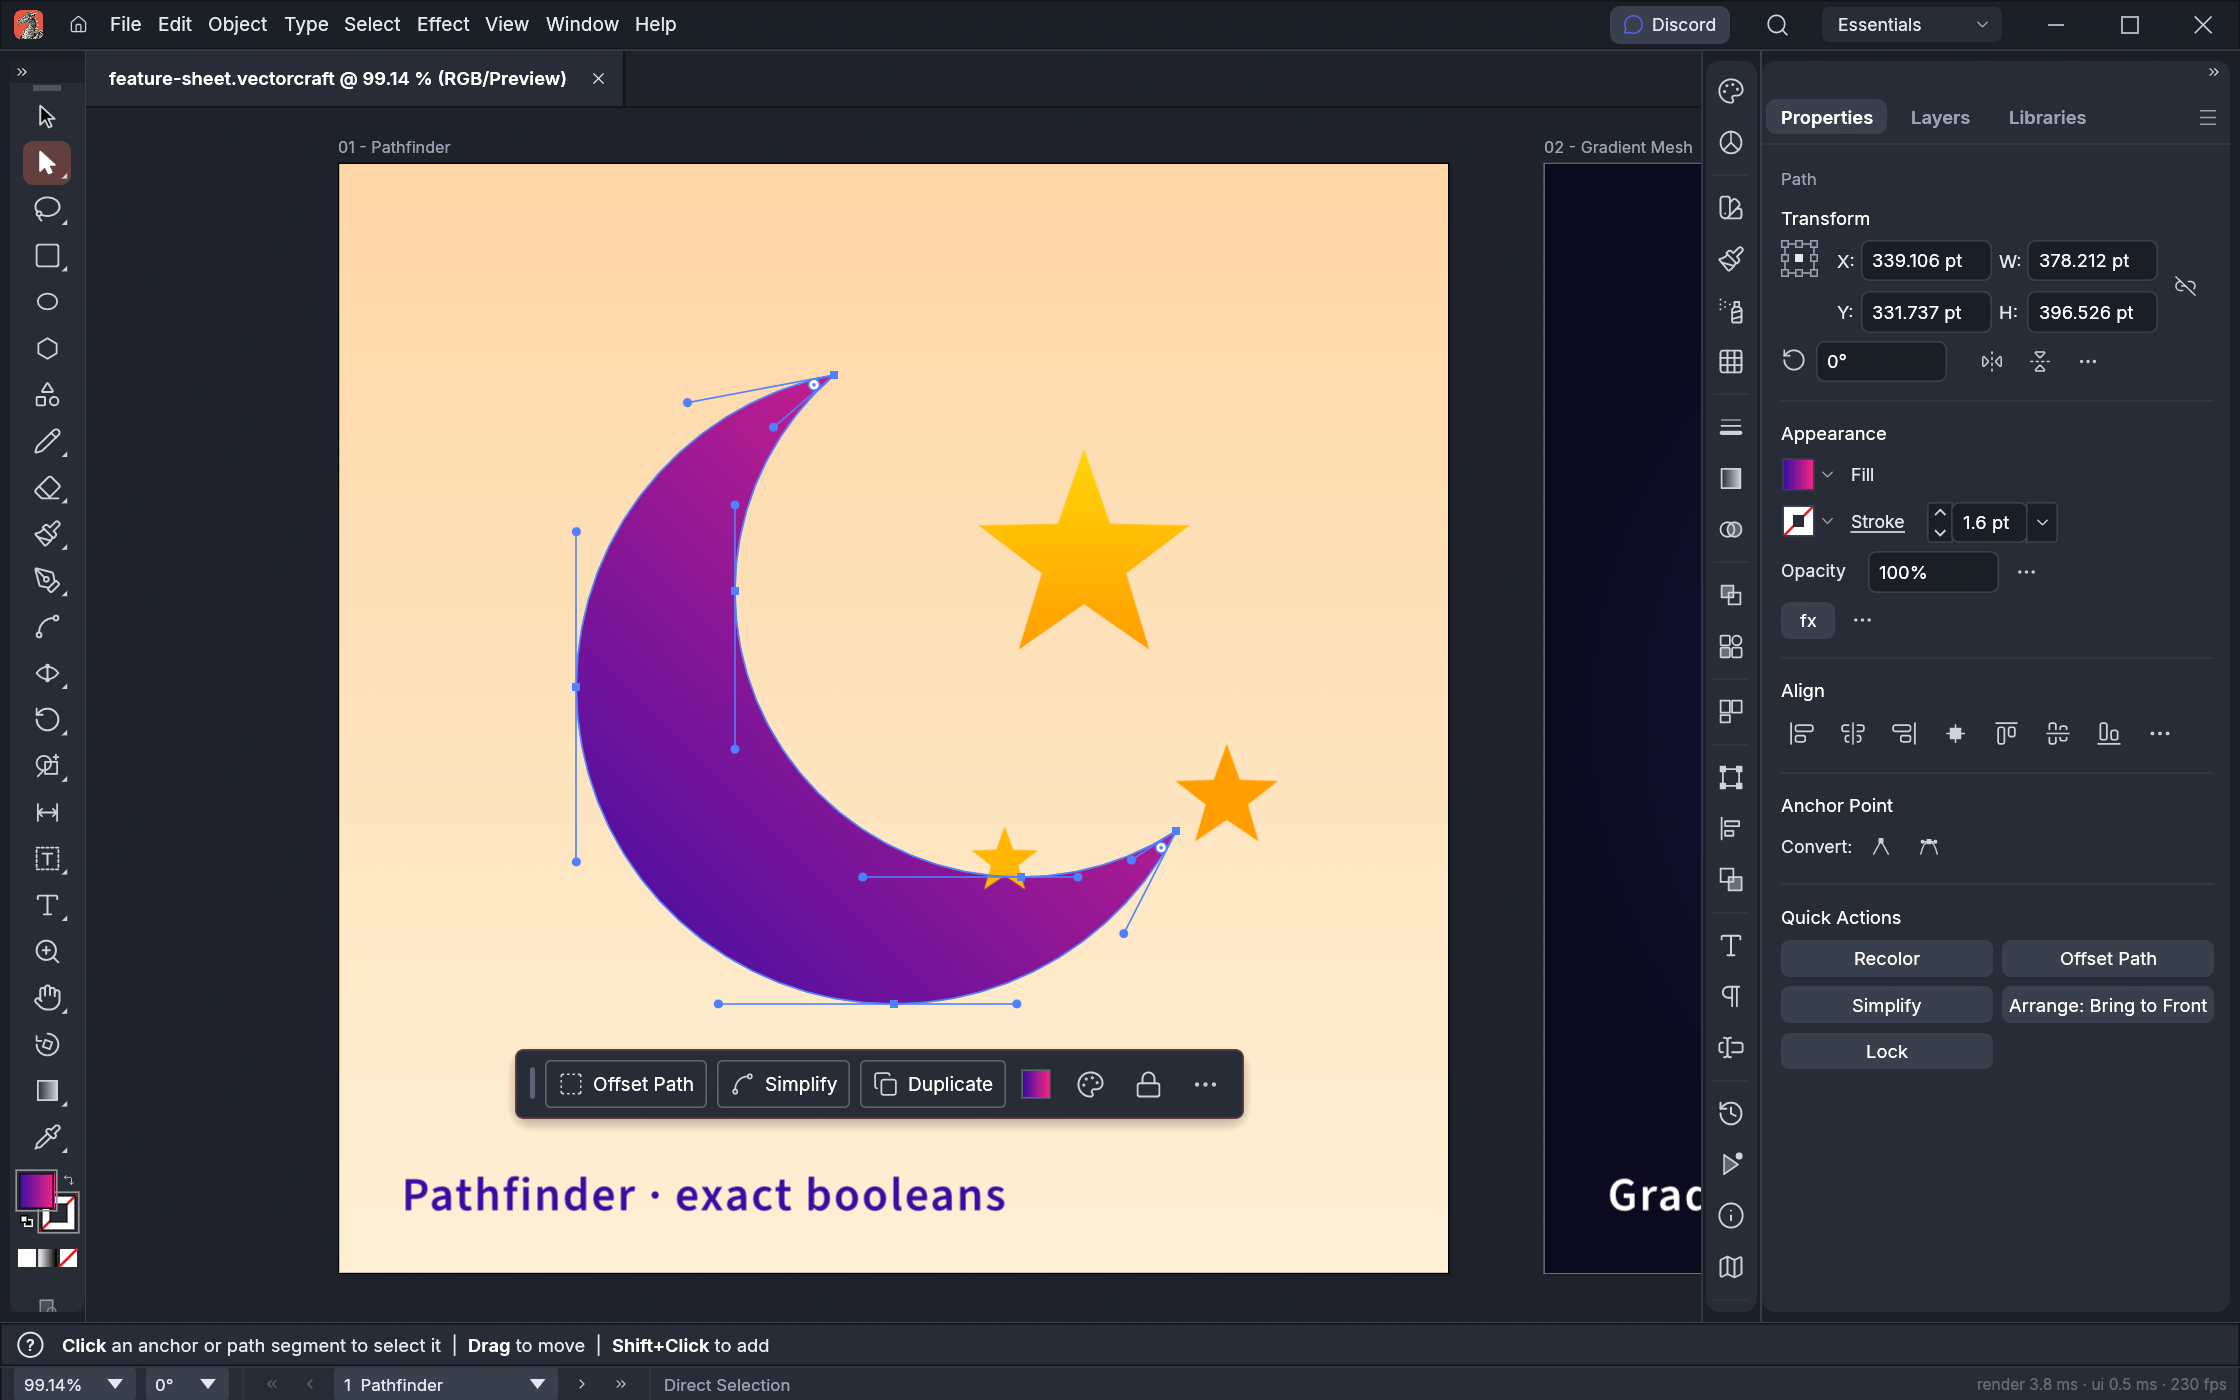Click the gradient swatch in floating toolbar
This screenshot has height=1400, width=2240.
(1036, 1085)
